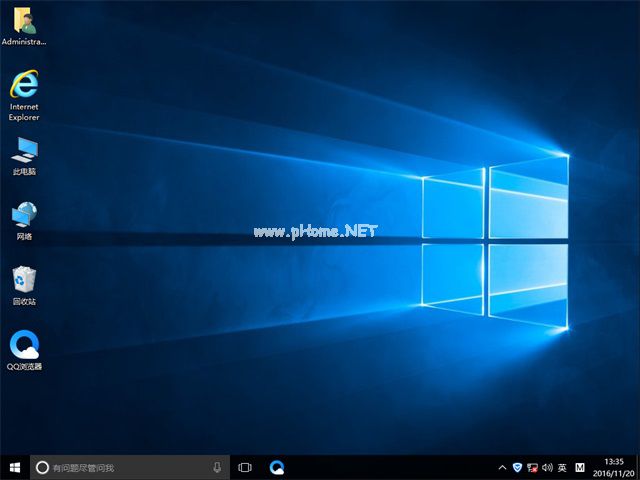640x480 pixels.
Task: Open the blue shield security tray icon
Action: point(517,467)
